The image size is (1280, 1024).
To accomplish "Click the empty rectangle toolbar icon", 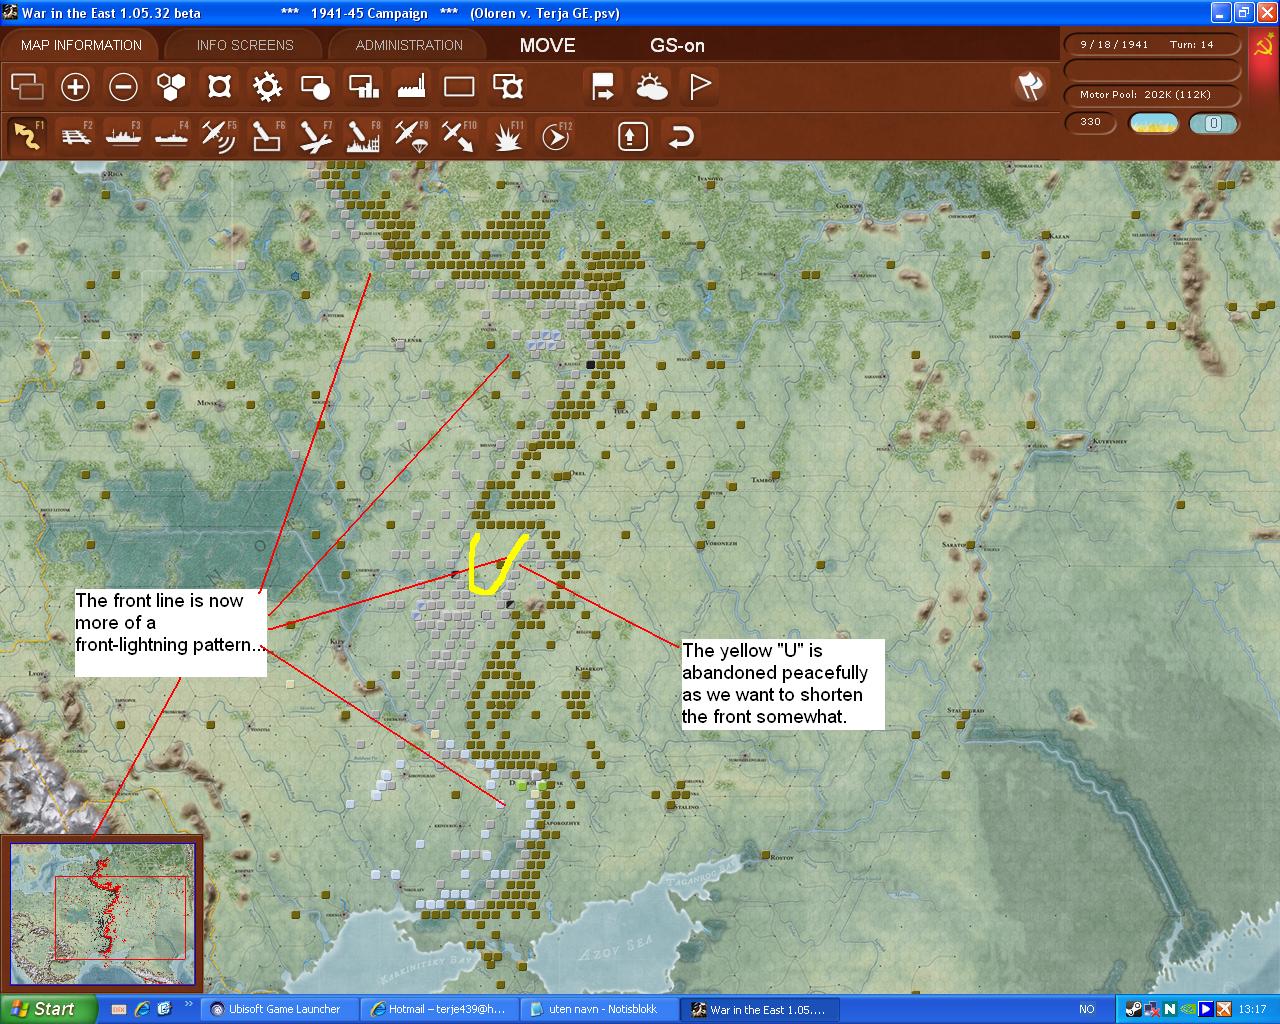I will point(459,87).
